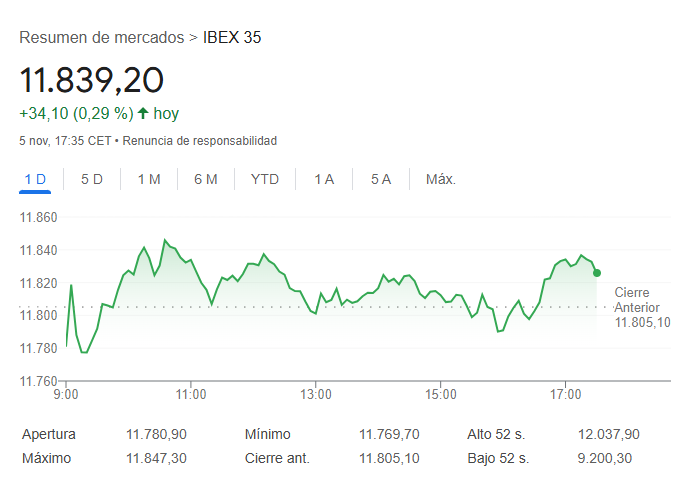Show the 1 A yearly chart
This screenshot has height=477, width=698.
pos(324,179)
